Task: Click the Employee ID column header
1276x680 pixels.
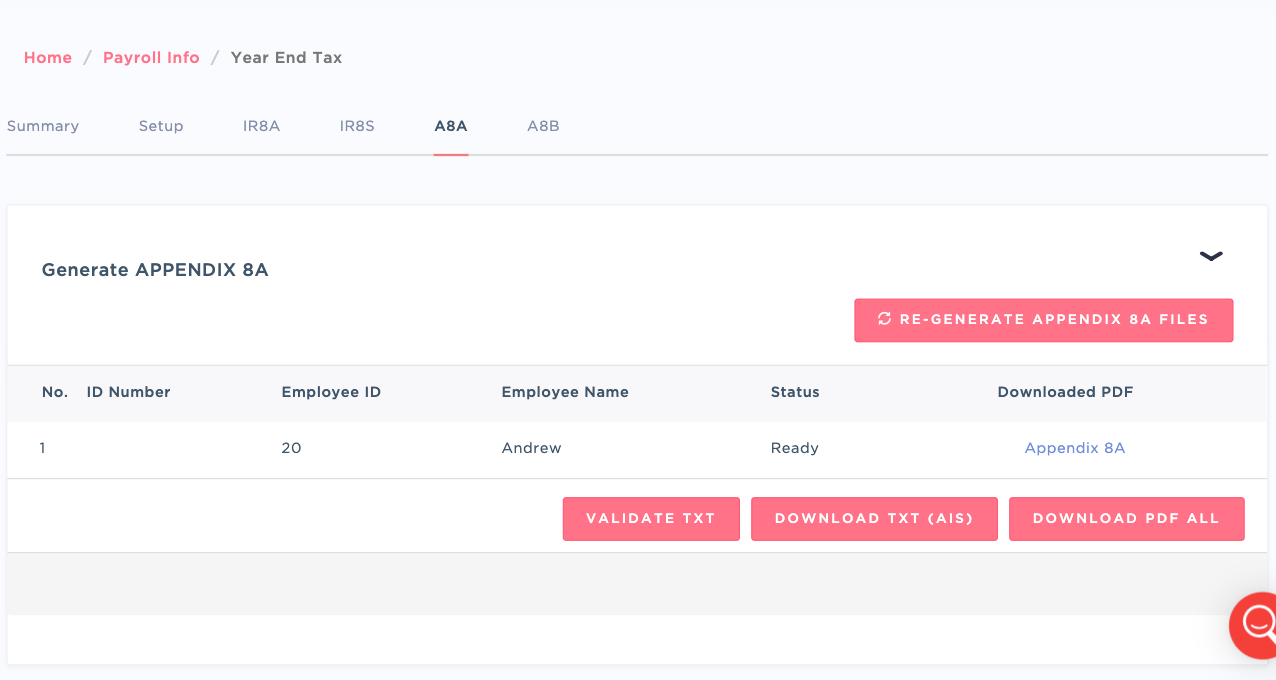Action: pyautogui.click(x=331, y=392)
